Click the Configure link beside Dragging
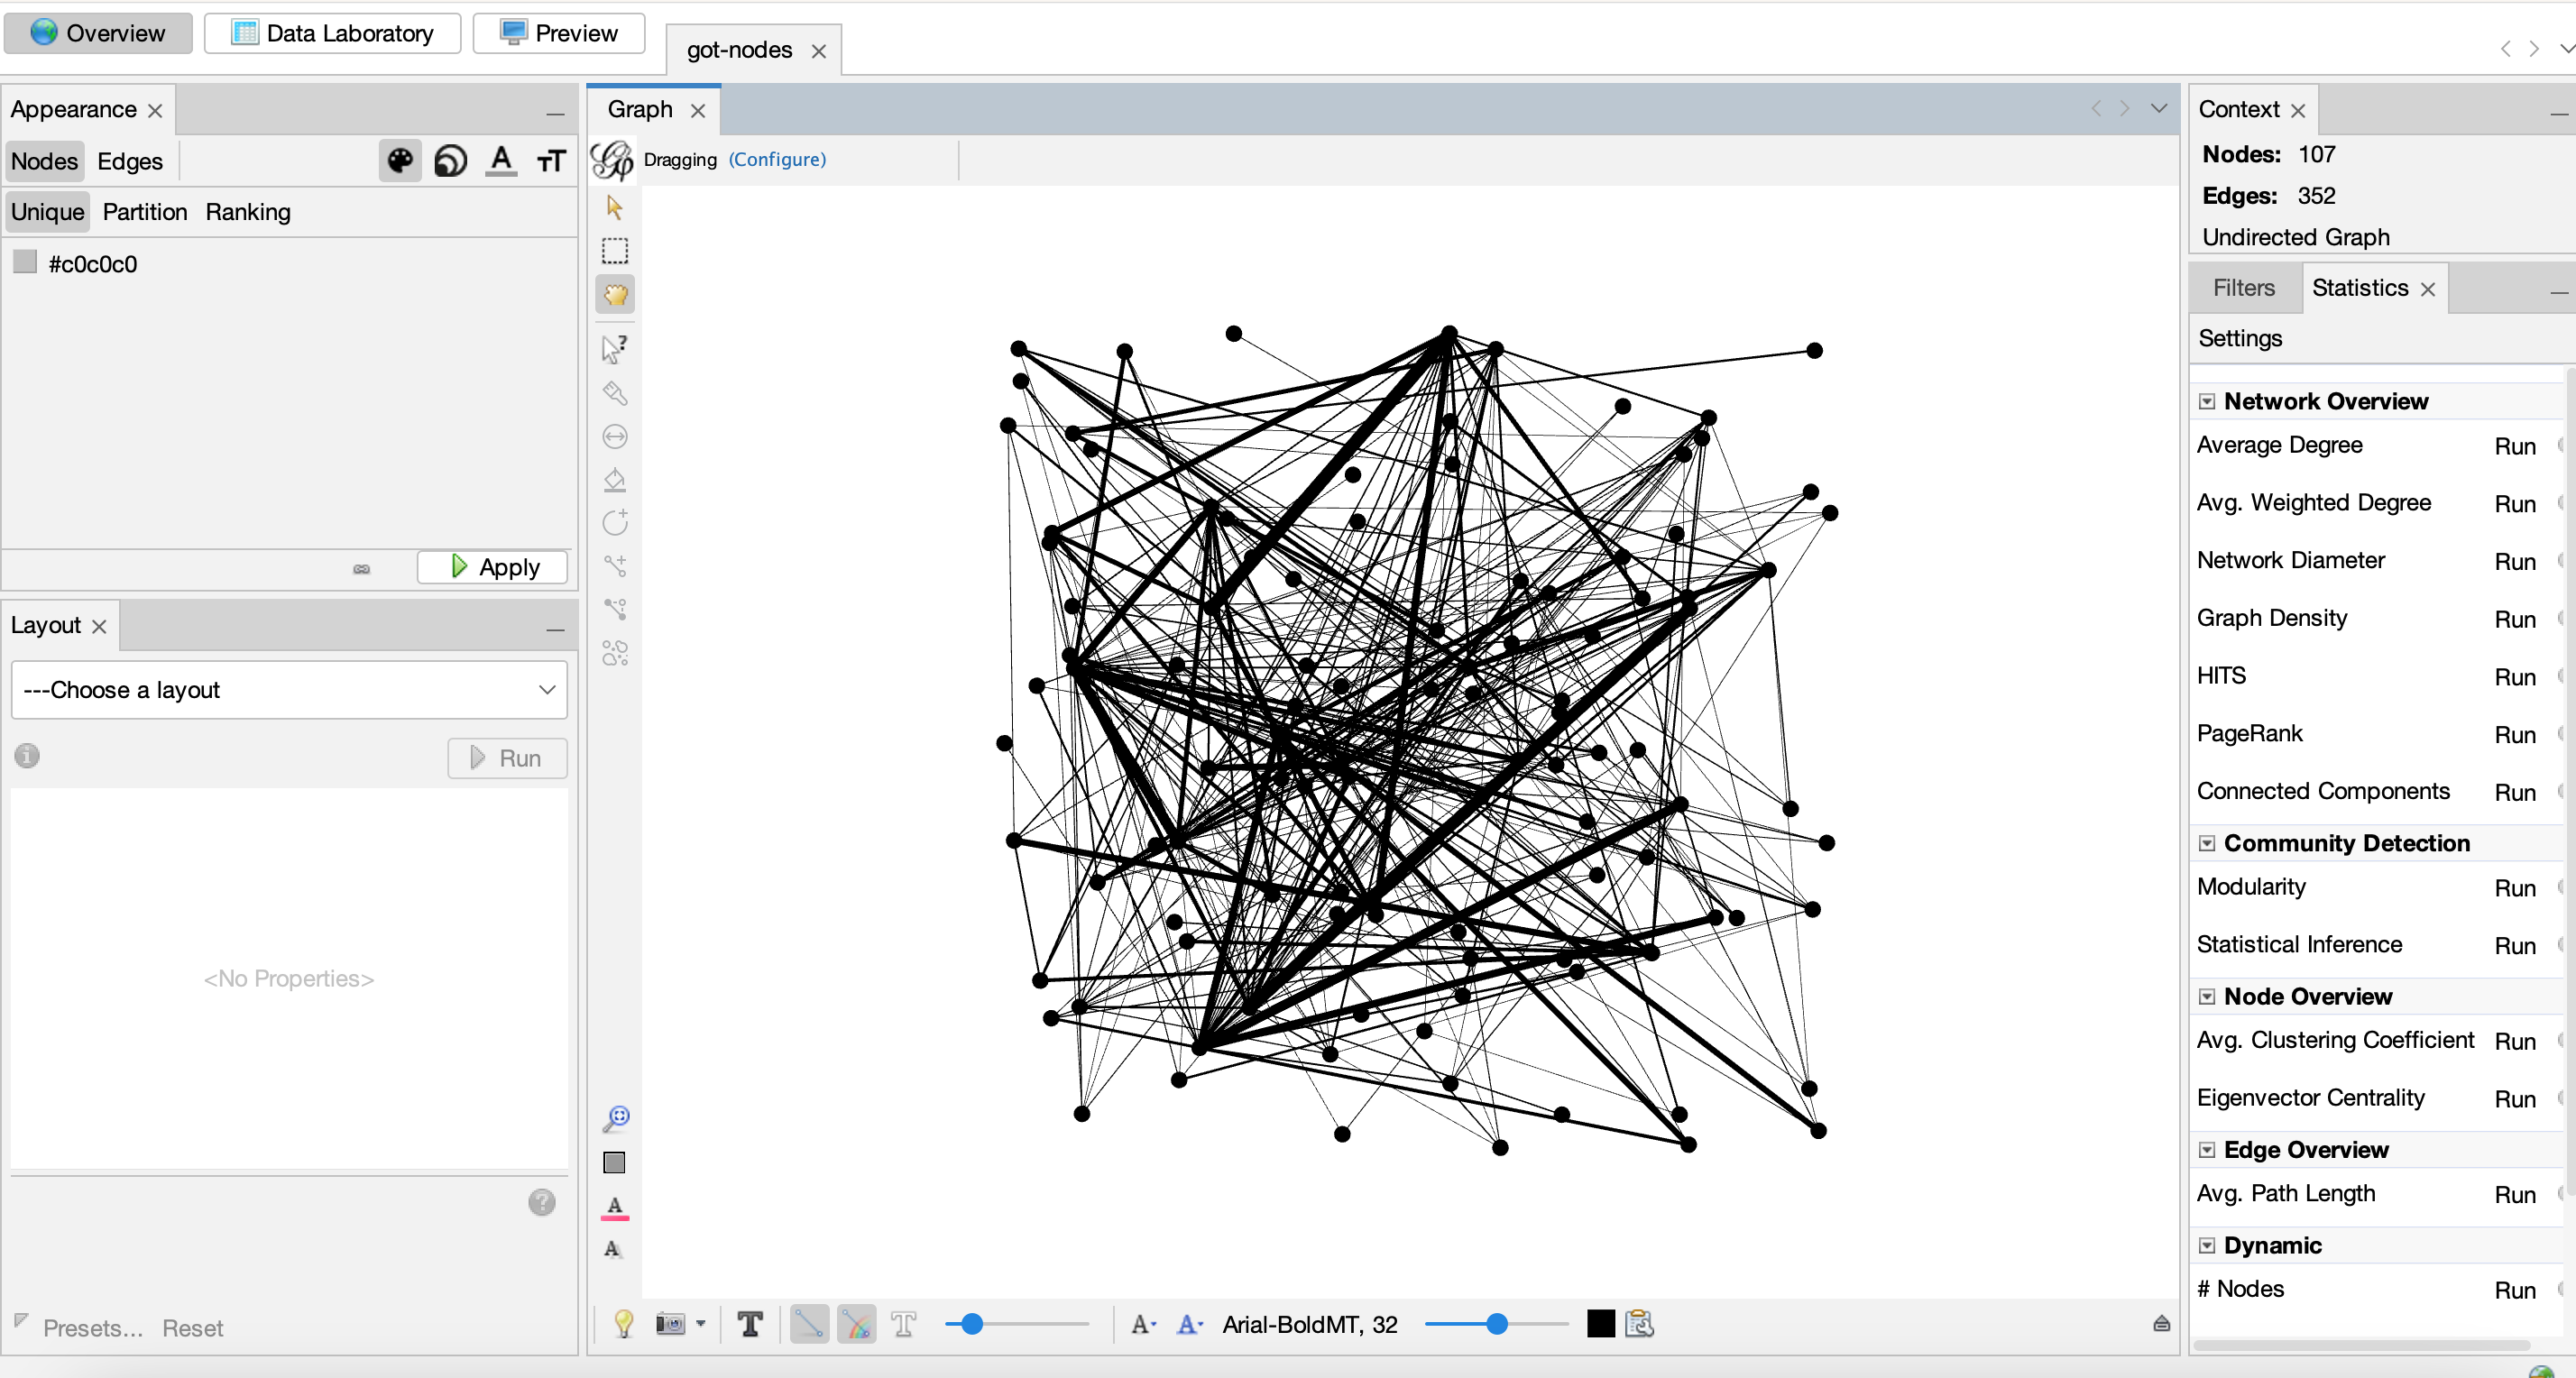2576x1378 pixels. click(x=777, y=159)
